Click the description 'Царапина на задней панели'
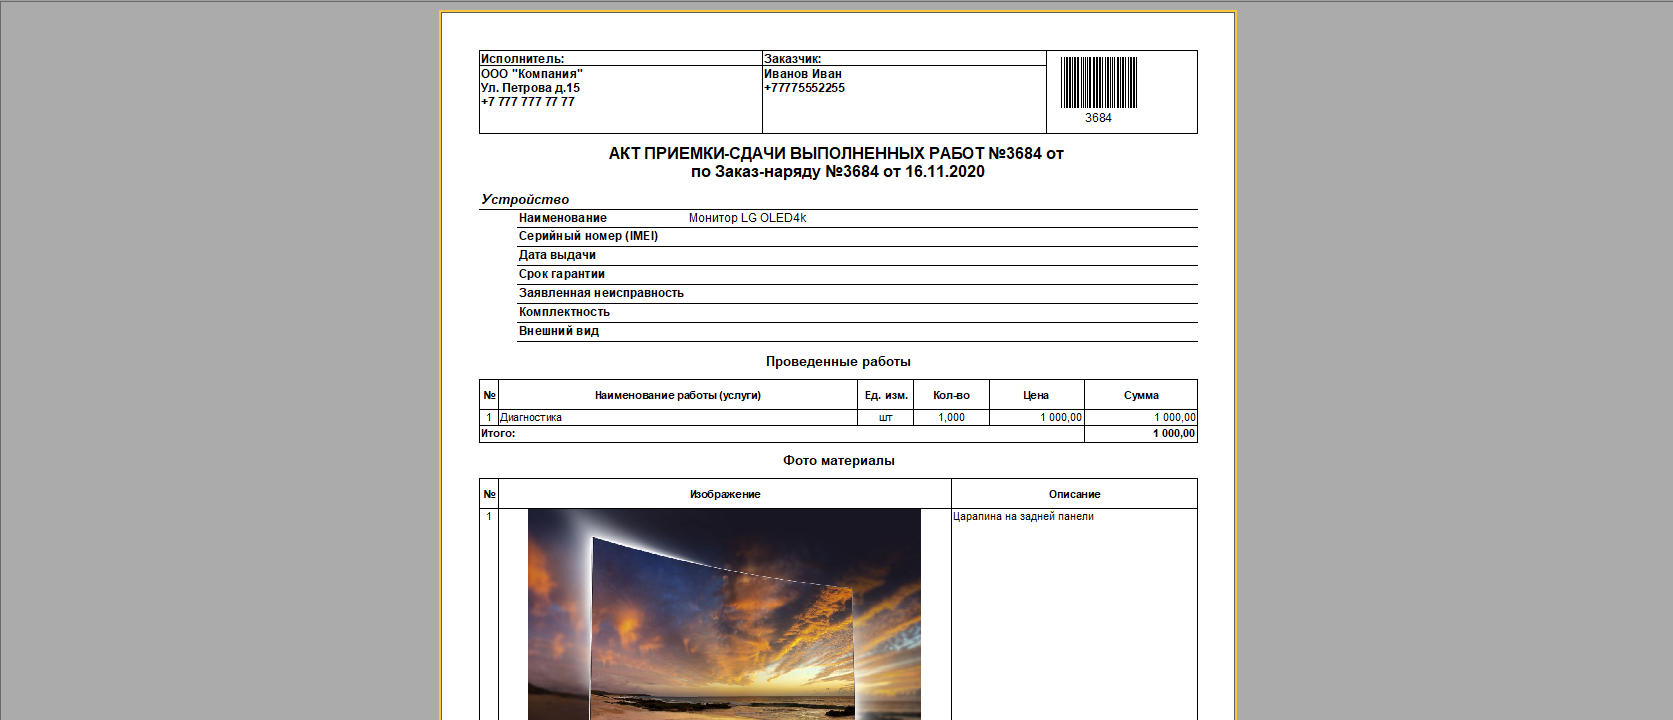 [1023, 517]
